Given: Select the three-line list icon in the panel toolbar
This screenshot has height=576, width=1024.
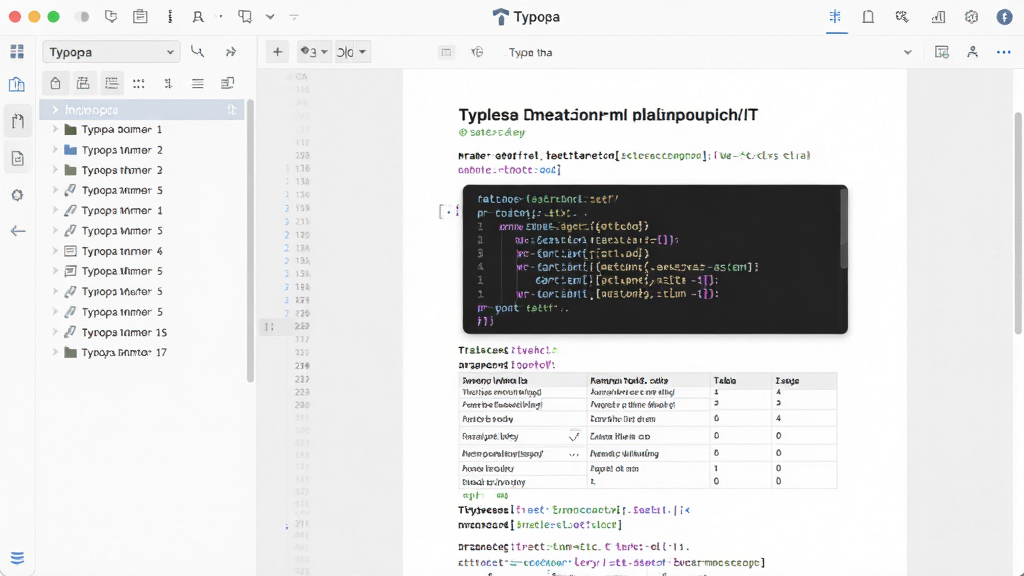Looking at the screenshot, I should [197, 83].
